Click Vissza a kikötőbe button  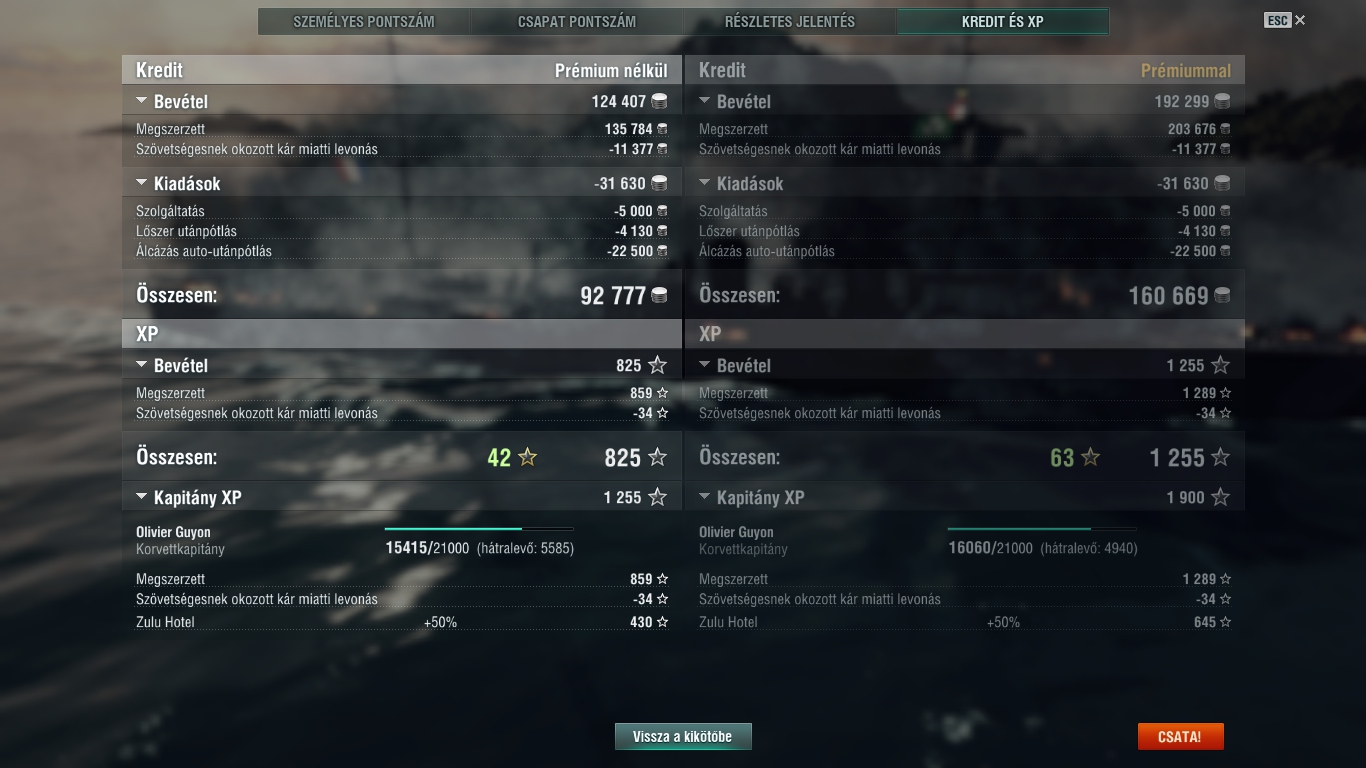683,737
